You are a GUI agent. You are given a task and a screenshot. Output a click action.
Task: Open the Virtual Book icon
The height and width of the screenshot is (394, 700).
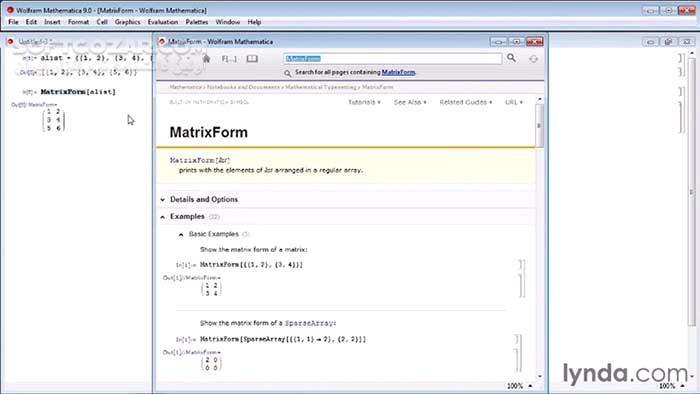pyautogui.click(x=252, y=59)
